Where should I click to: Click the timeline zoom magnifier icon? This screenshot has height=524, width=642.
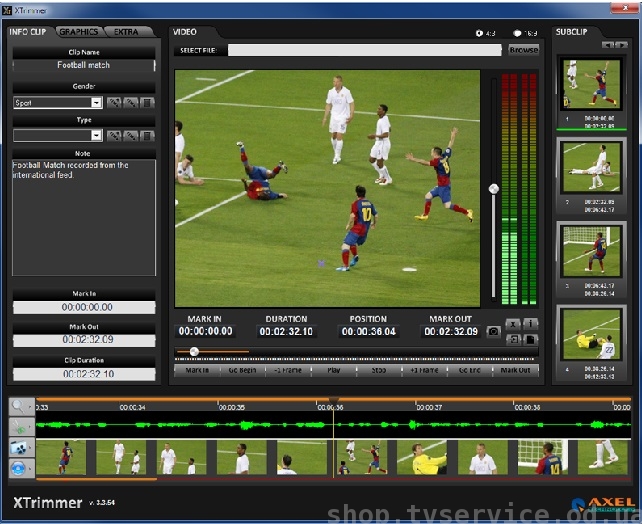click(21, 407)
